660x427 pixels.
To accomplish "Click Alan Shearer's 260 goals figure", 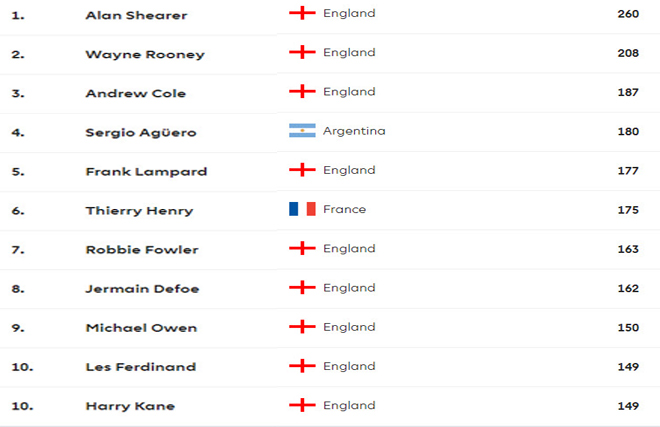I will [x=628, y=14].
